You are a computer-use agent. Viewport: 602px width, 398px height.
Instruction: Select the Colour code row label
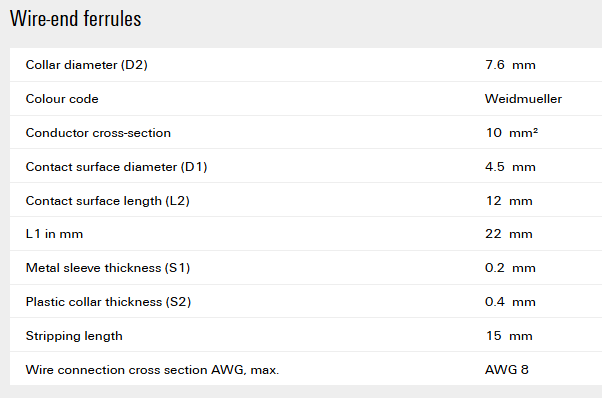pyautogui.click(x=62, y=99)
